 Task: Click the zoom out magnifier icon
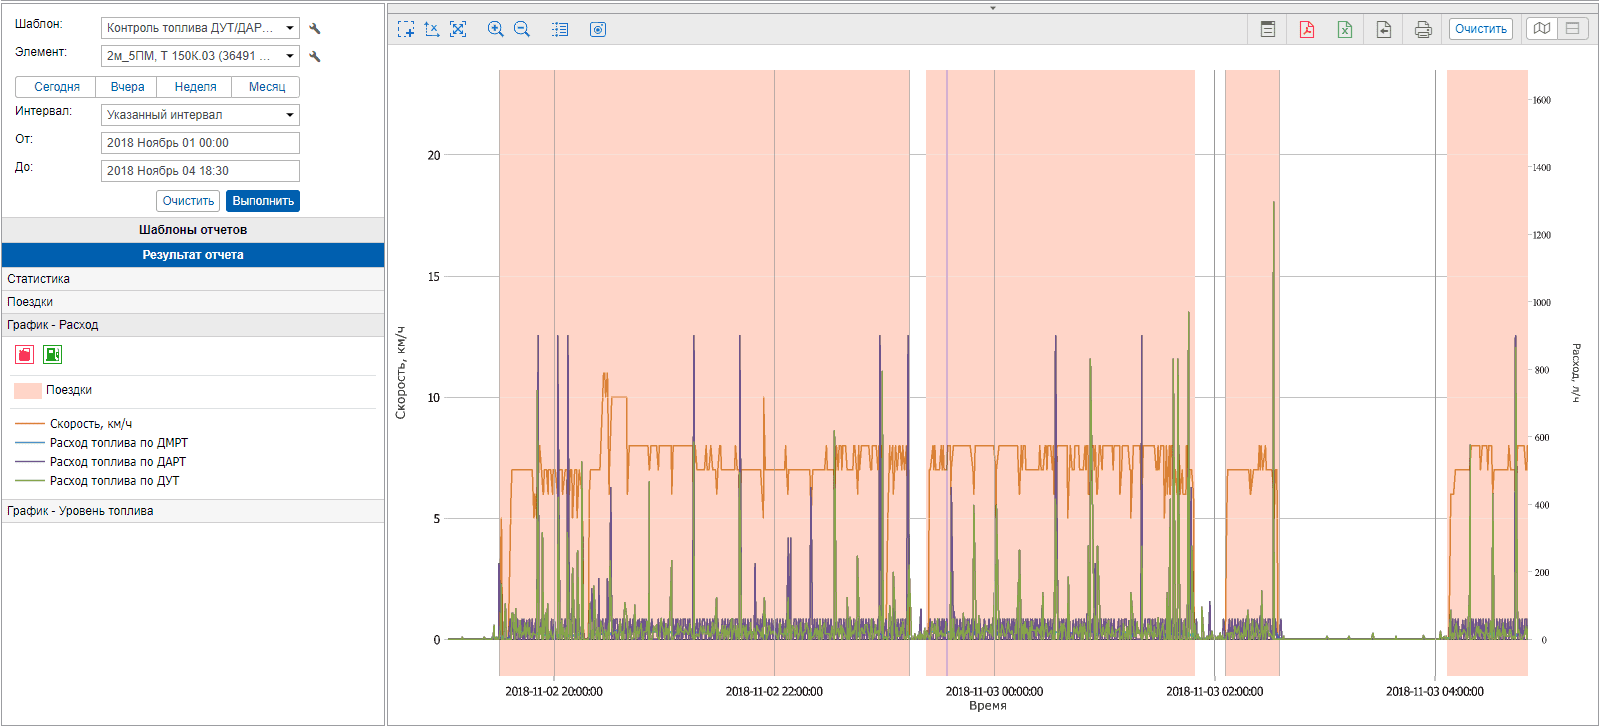522,29
